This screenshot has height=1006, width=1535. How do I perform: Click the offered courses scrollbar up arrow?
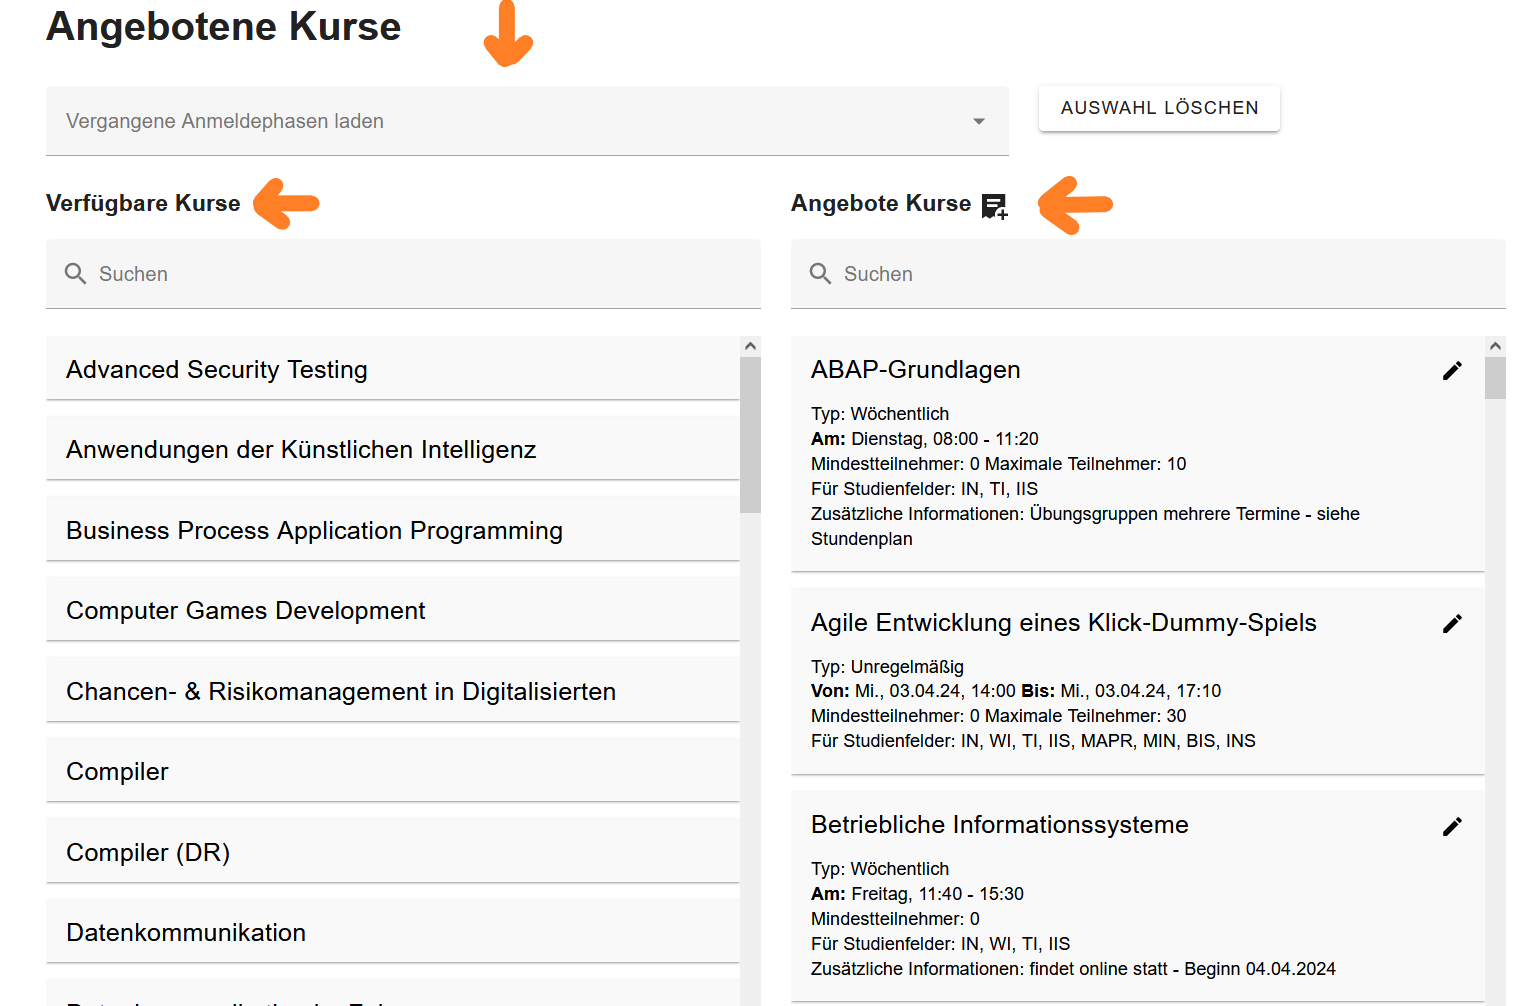coord(1495,346)
